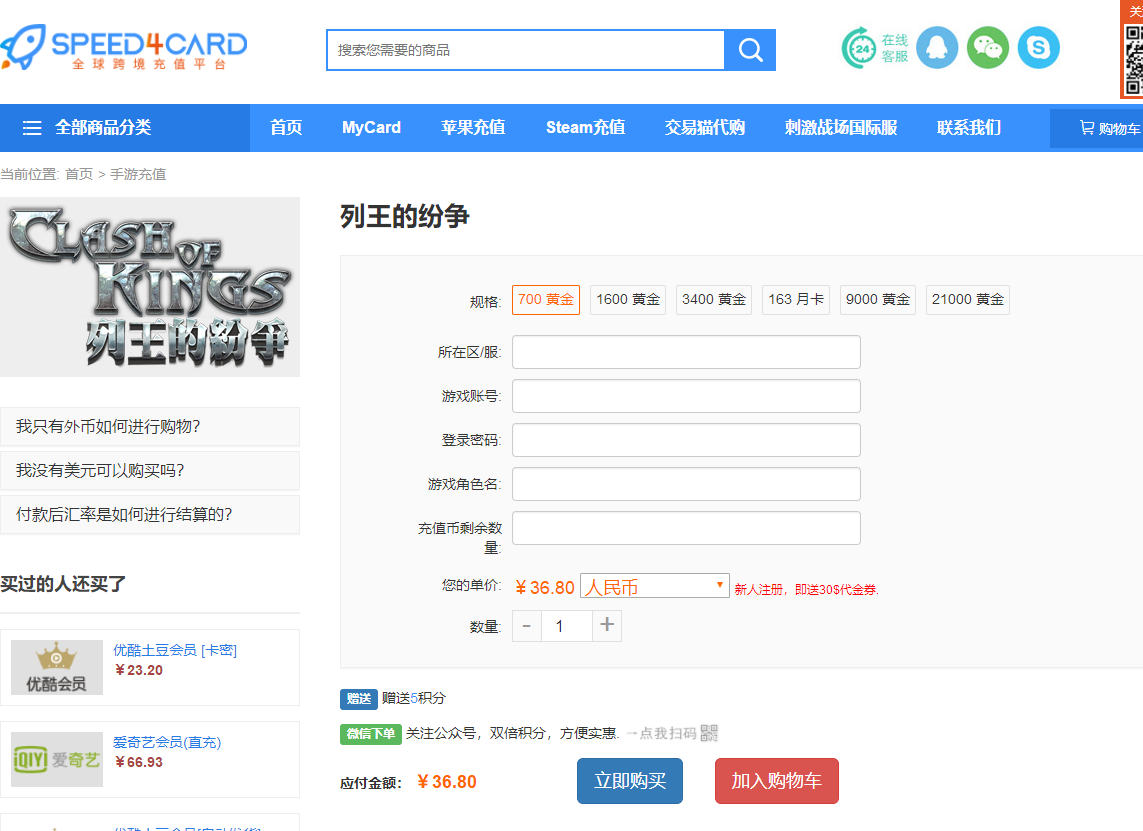Click the ￥36.80 unit price

(545, 588)
